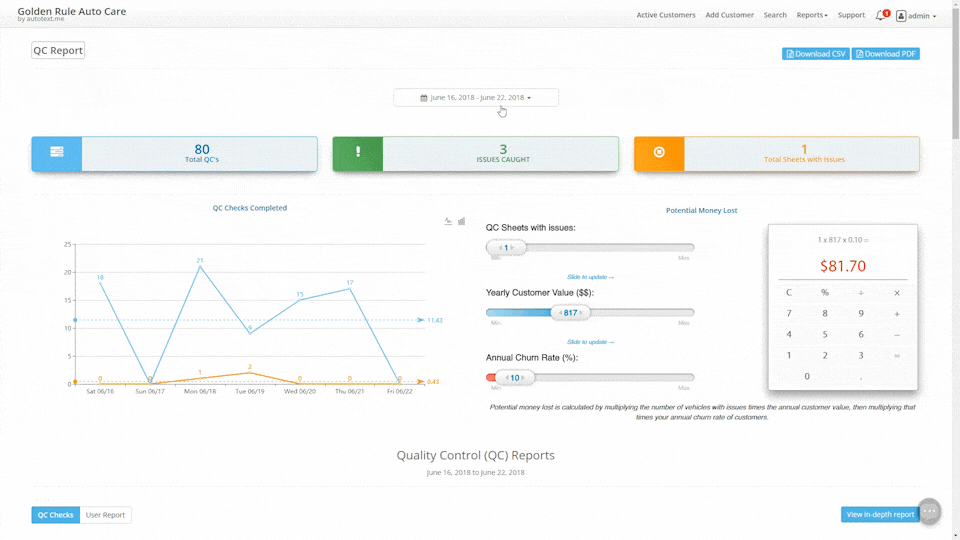960x540 pixels.
Task: Open Add Customer page
Action: pyautogui.click(x=729, y=15)
